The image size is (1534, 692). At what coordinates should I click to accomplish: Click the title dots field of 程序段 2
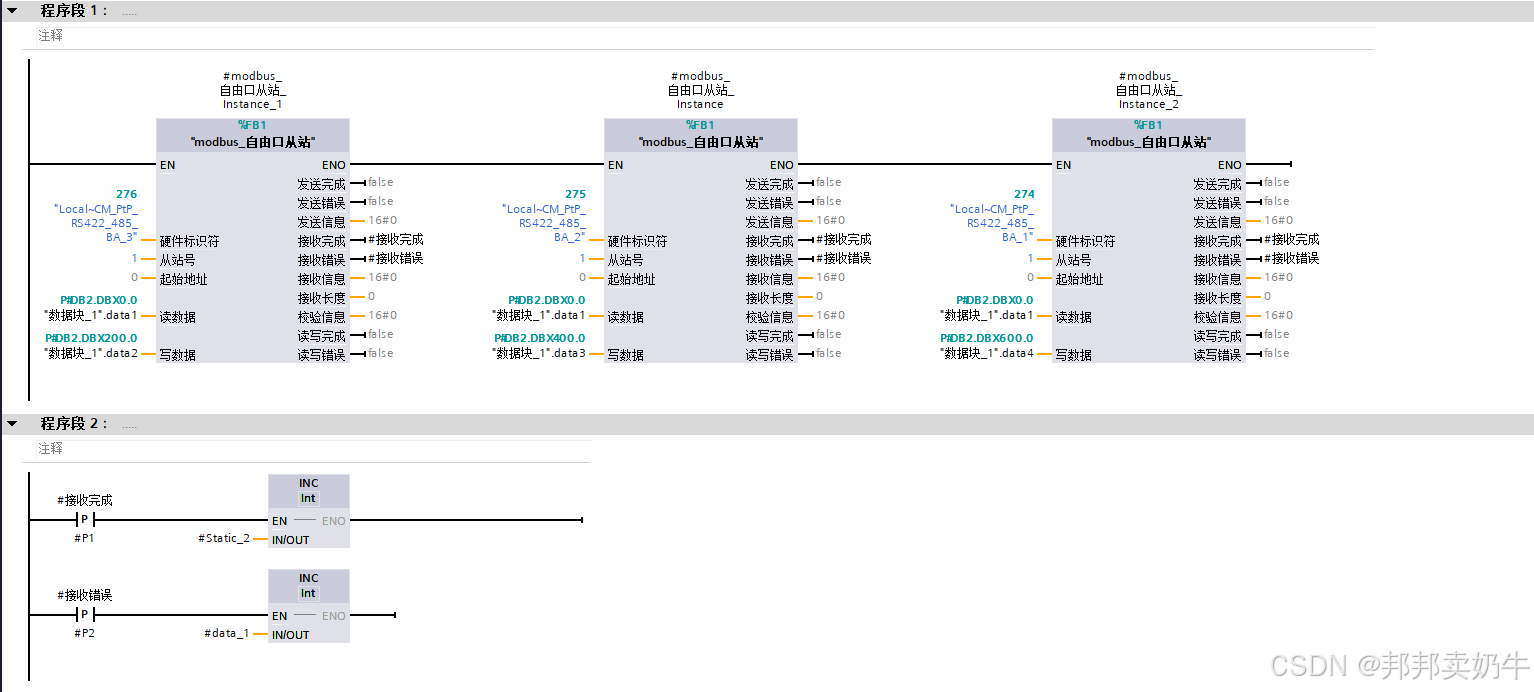(x=128, y=423)
